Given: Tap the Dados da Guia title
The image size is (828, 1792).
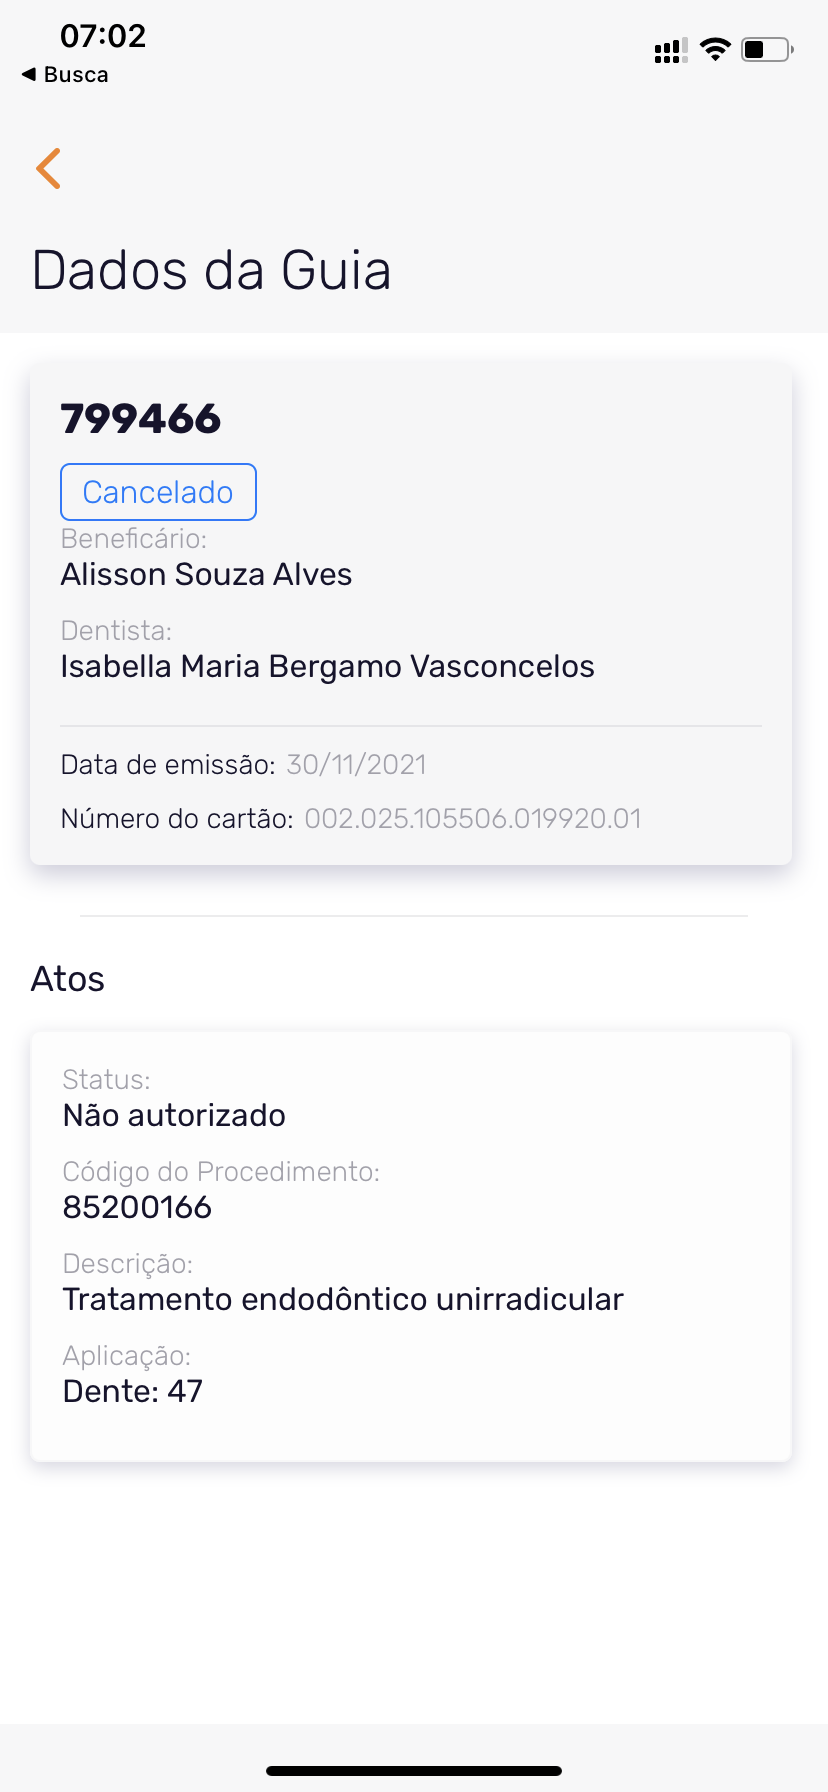Looking at the screenshot, I should click(x=211, y=271).
